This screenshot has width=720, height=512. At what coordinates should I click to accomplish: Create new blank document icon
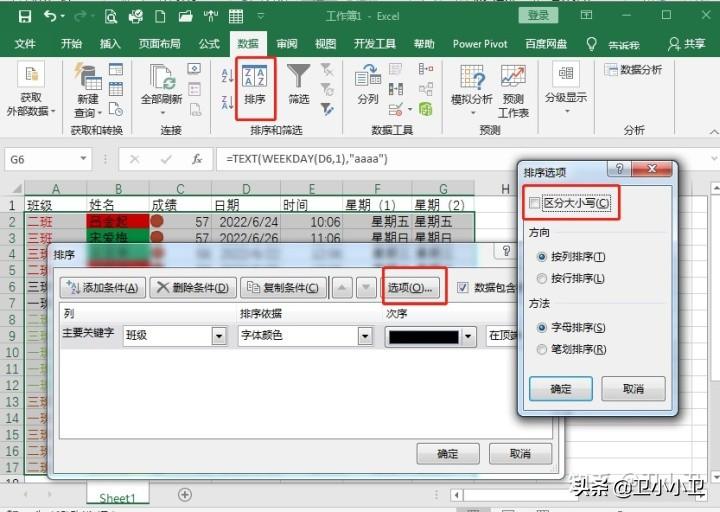pyautogui.click(x=160, y=17)
